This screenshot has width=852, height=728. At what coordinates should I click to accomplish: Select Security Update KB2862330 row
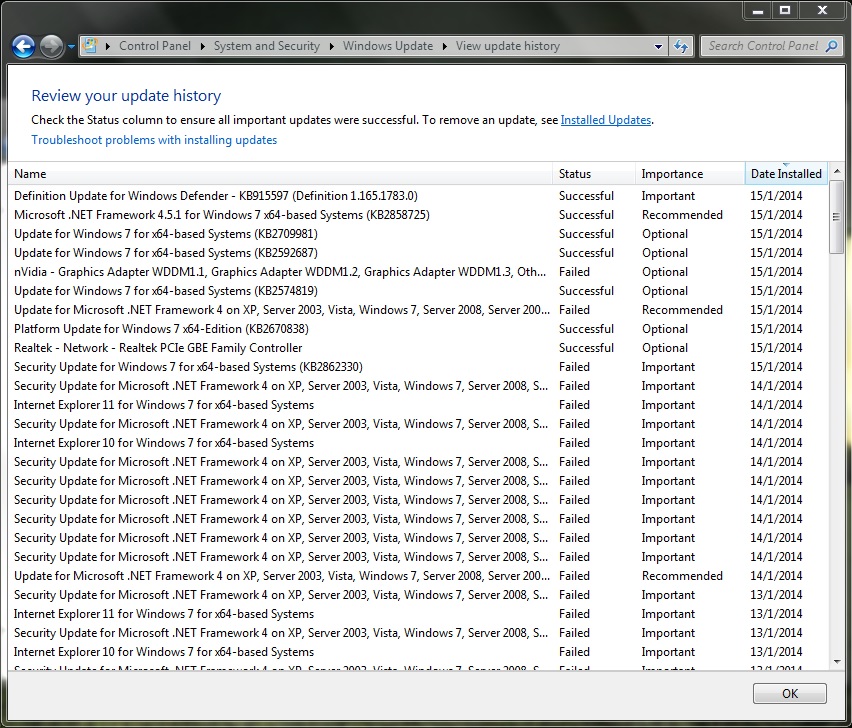[x=418, y=367]
